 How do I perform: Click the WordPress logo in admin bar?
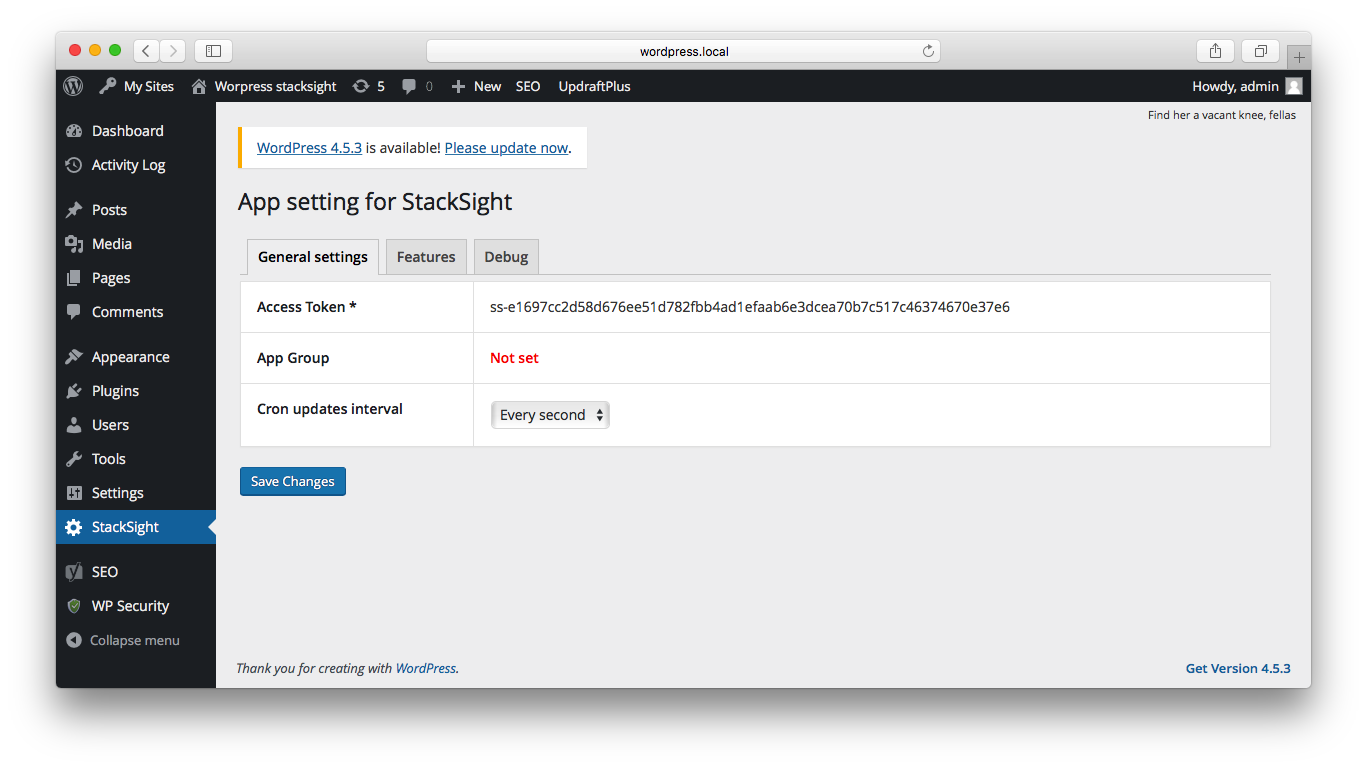[x=73, y=86]
